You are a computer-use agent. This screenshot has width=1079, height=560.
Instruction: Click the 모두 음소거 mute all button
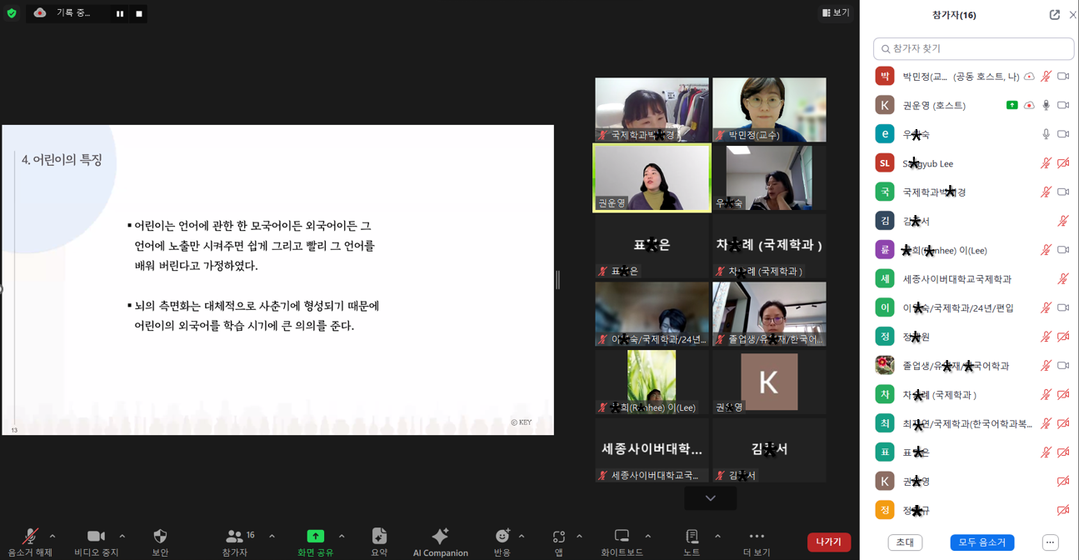click(982, 542)
